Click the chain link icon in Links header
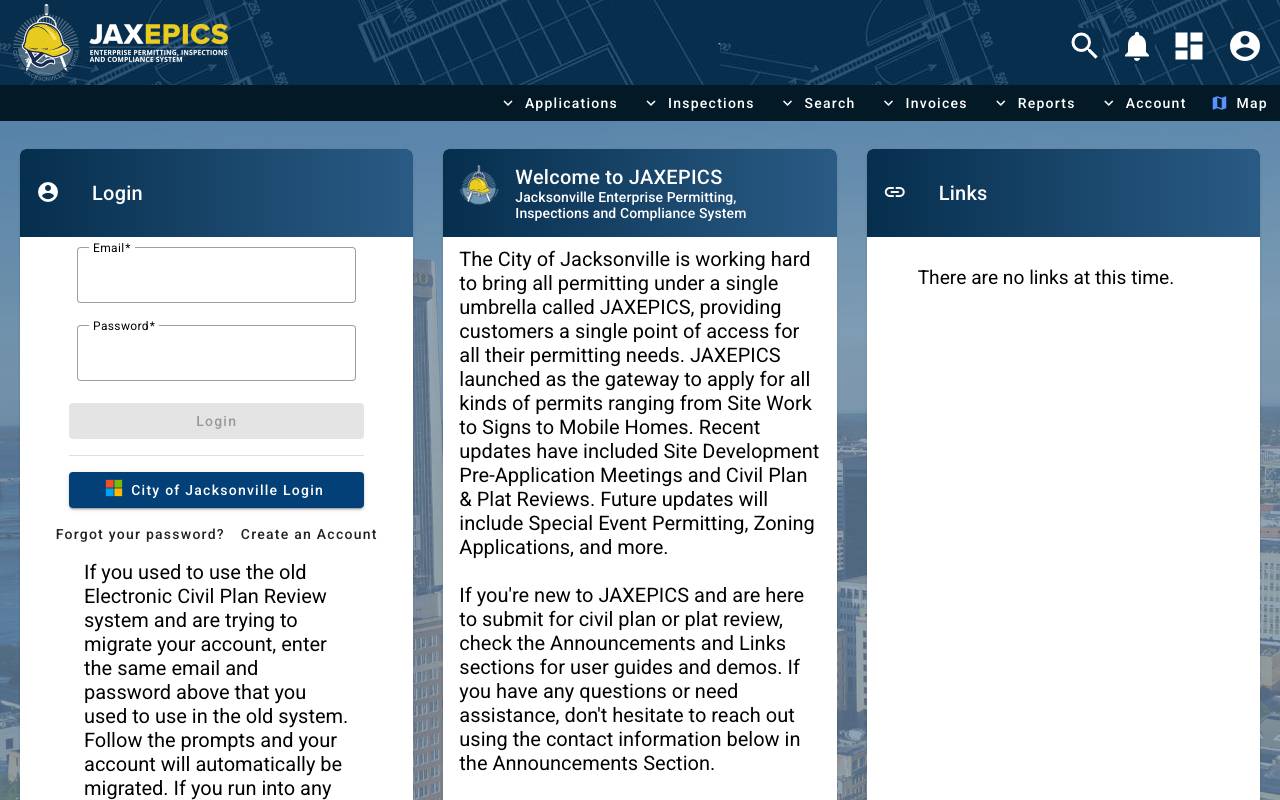The height and width of the screenshot is (800, 1280). pos(895,192)
